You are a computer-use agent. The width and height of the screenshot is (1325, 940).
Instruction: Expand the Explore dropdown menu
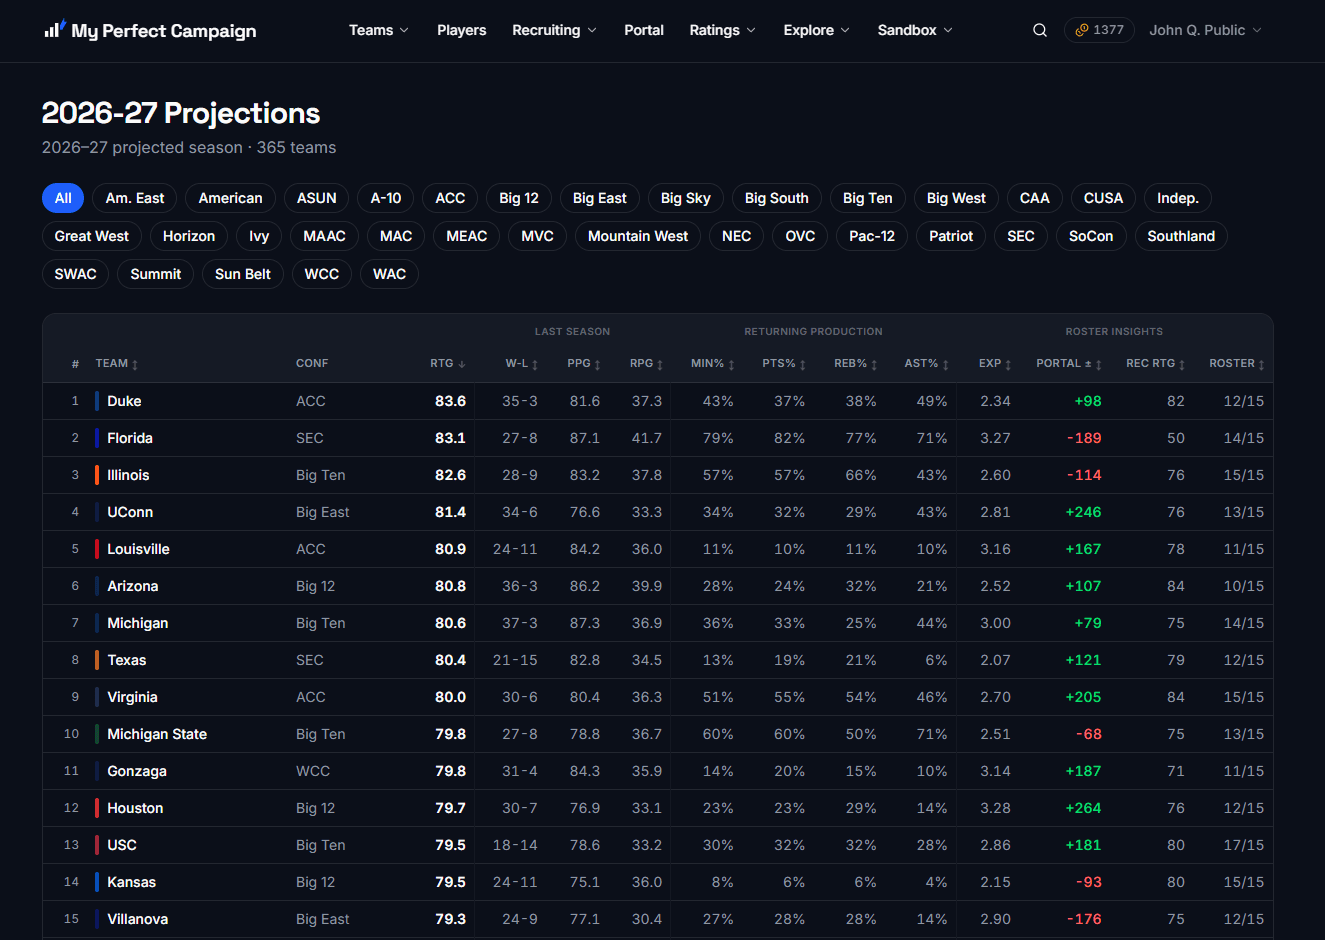[816, 30]
